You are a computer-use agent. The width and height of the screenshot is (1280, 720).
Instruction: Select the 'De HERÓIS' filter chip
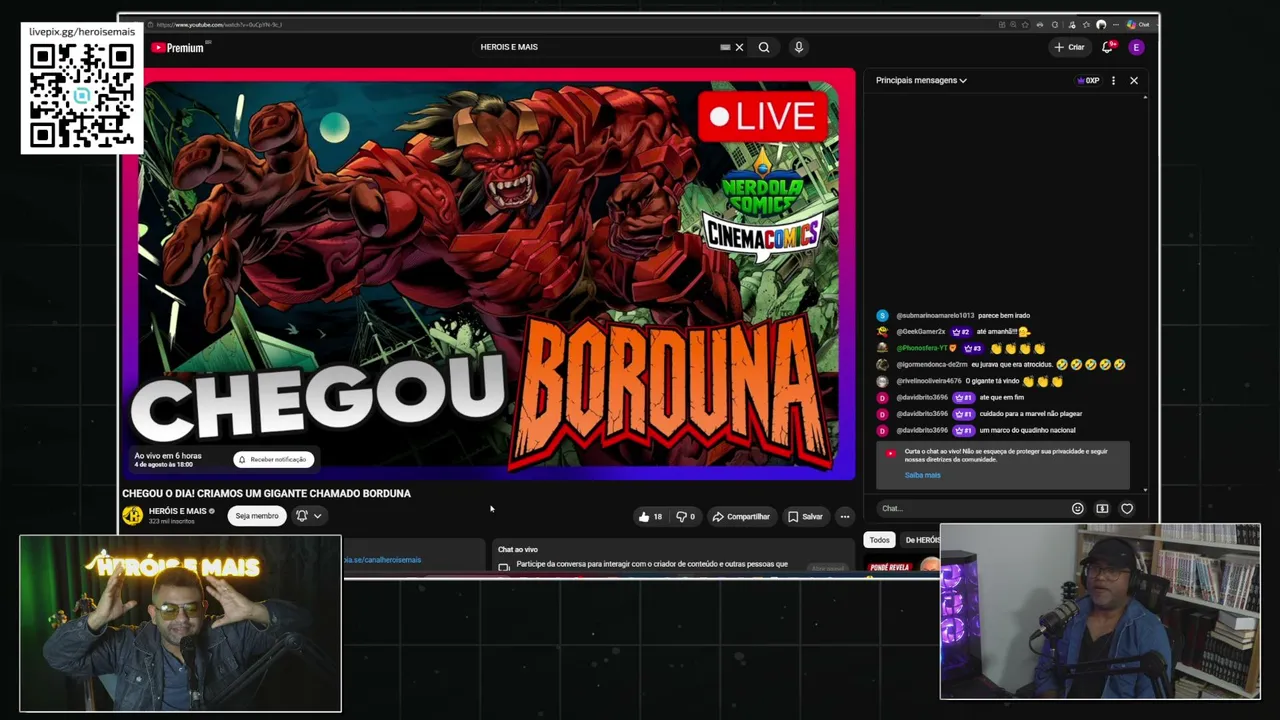tap(921, 540)
